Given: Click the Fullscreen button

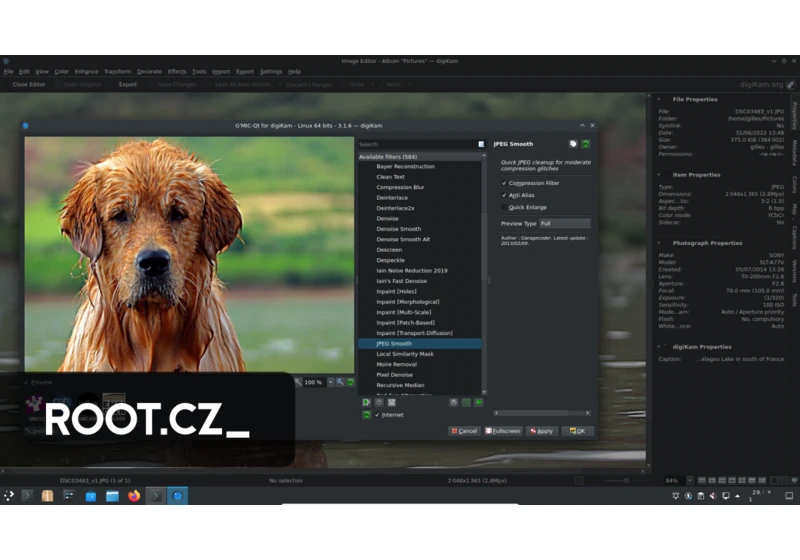Looking at the screenshot, I should [x=503, y=431].
